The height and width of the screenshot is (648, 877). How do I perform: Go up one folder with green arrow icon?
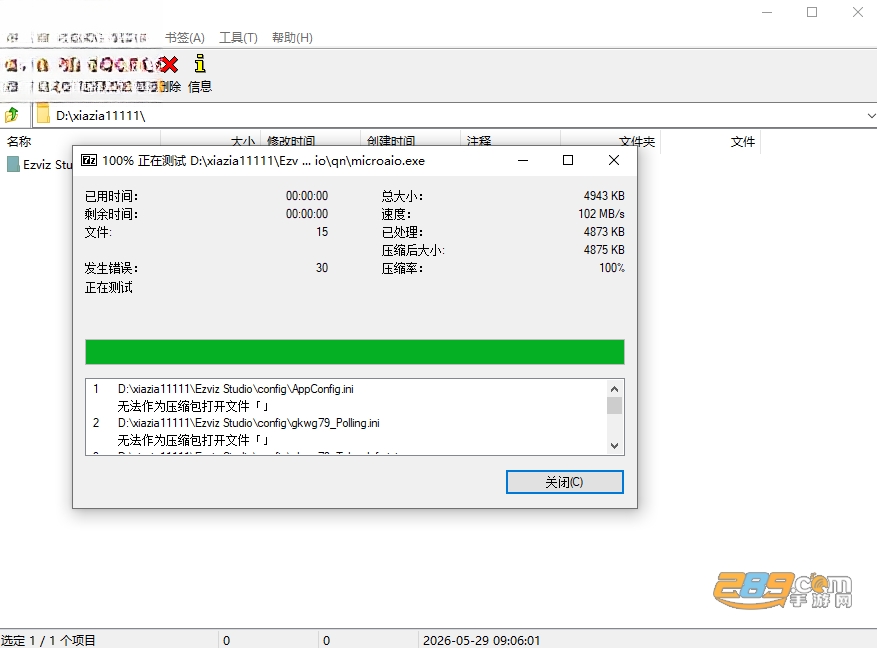click(12, 115)
